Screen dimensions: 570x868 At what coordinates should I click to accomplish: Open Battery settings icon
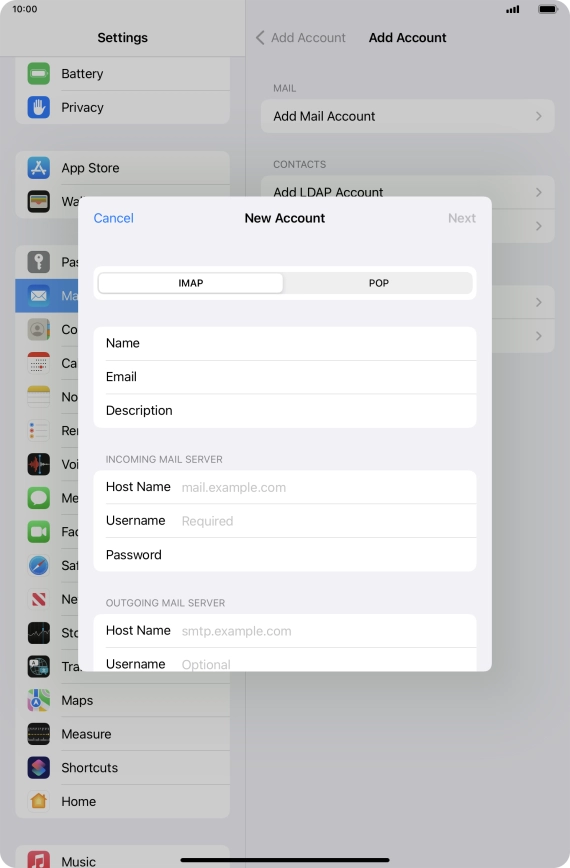pyautogui.click(x=39, y=74)
